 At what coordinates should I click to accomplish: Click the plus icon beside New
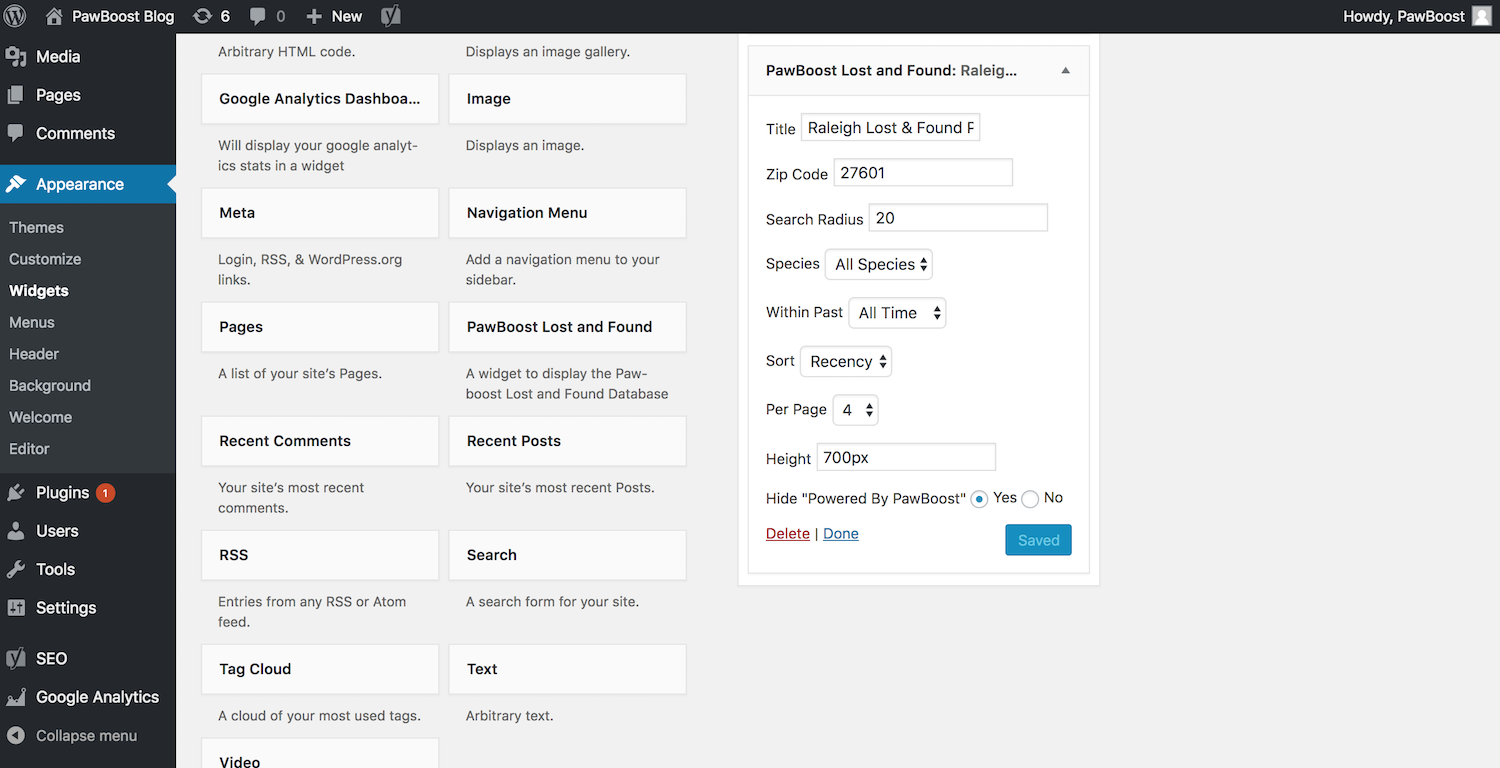(314, 17)
